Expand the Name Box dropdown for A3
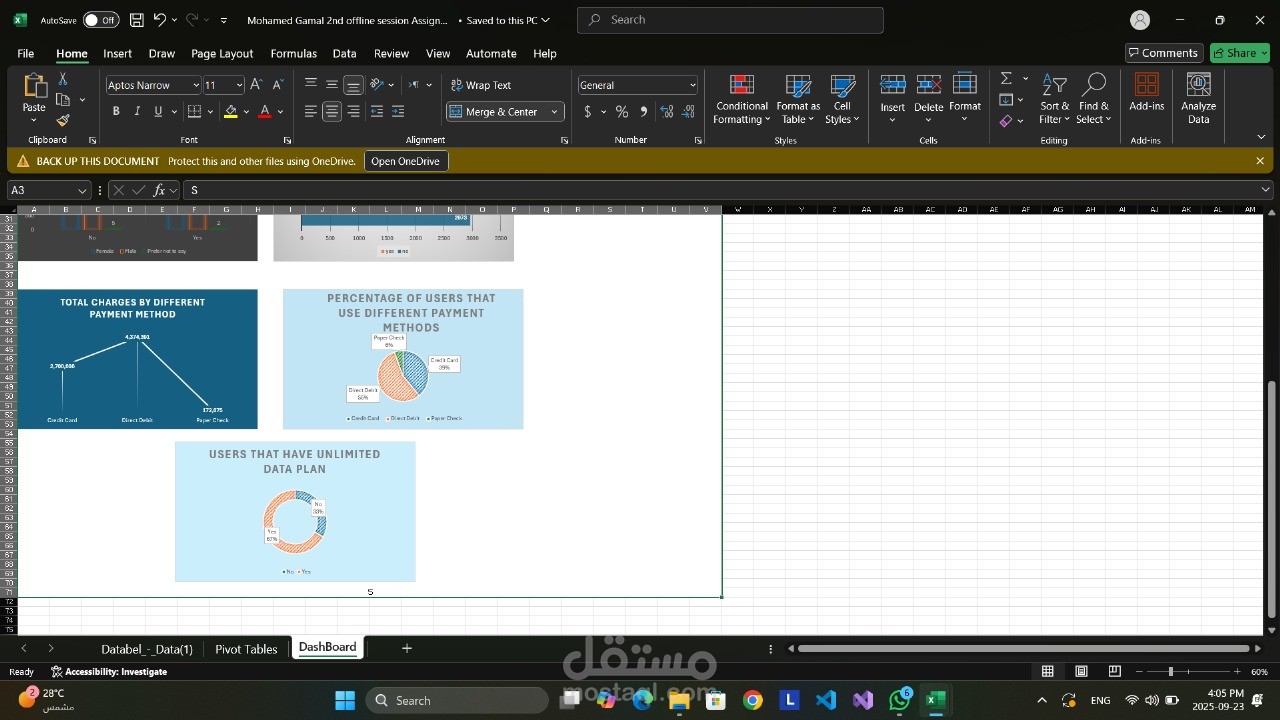The height and width of the screenshot is (720, 1280). coord(82,190)
